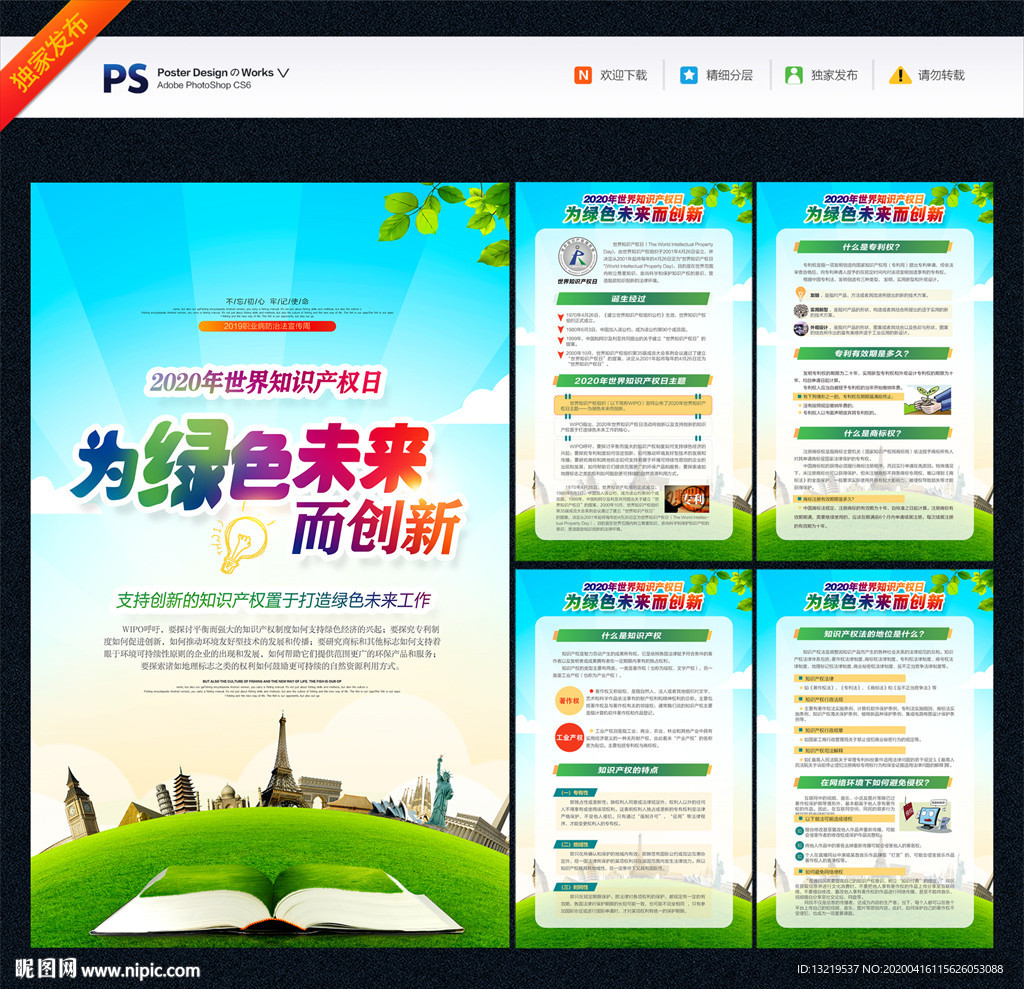
Task: Click the big 为绿色未来 headline on the large poster
Action: (250, 464)
